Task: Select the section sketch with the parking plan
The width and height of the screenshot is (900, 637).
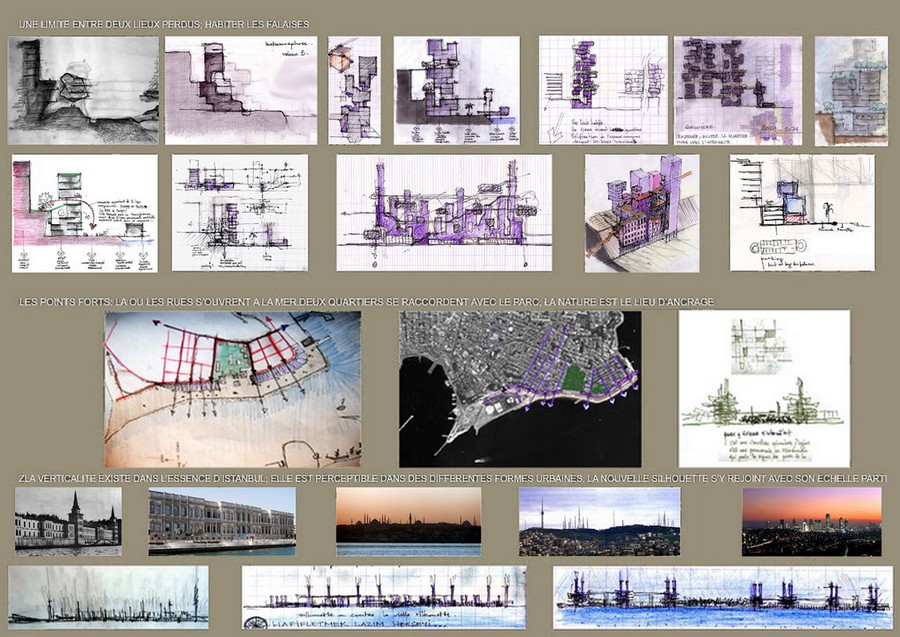Action: point(802,212)
